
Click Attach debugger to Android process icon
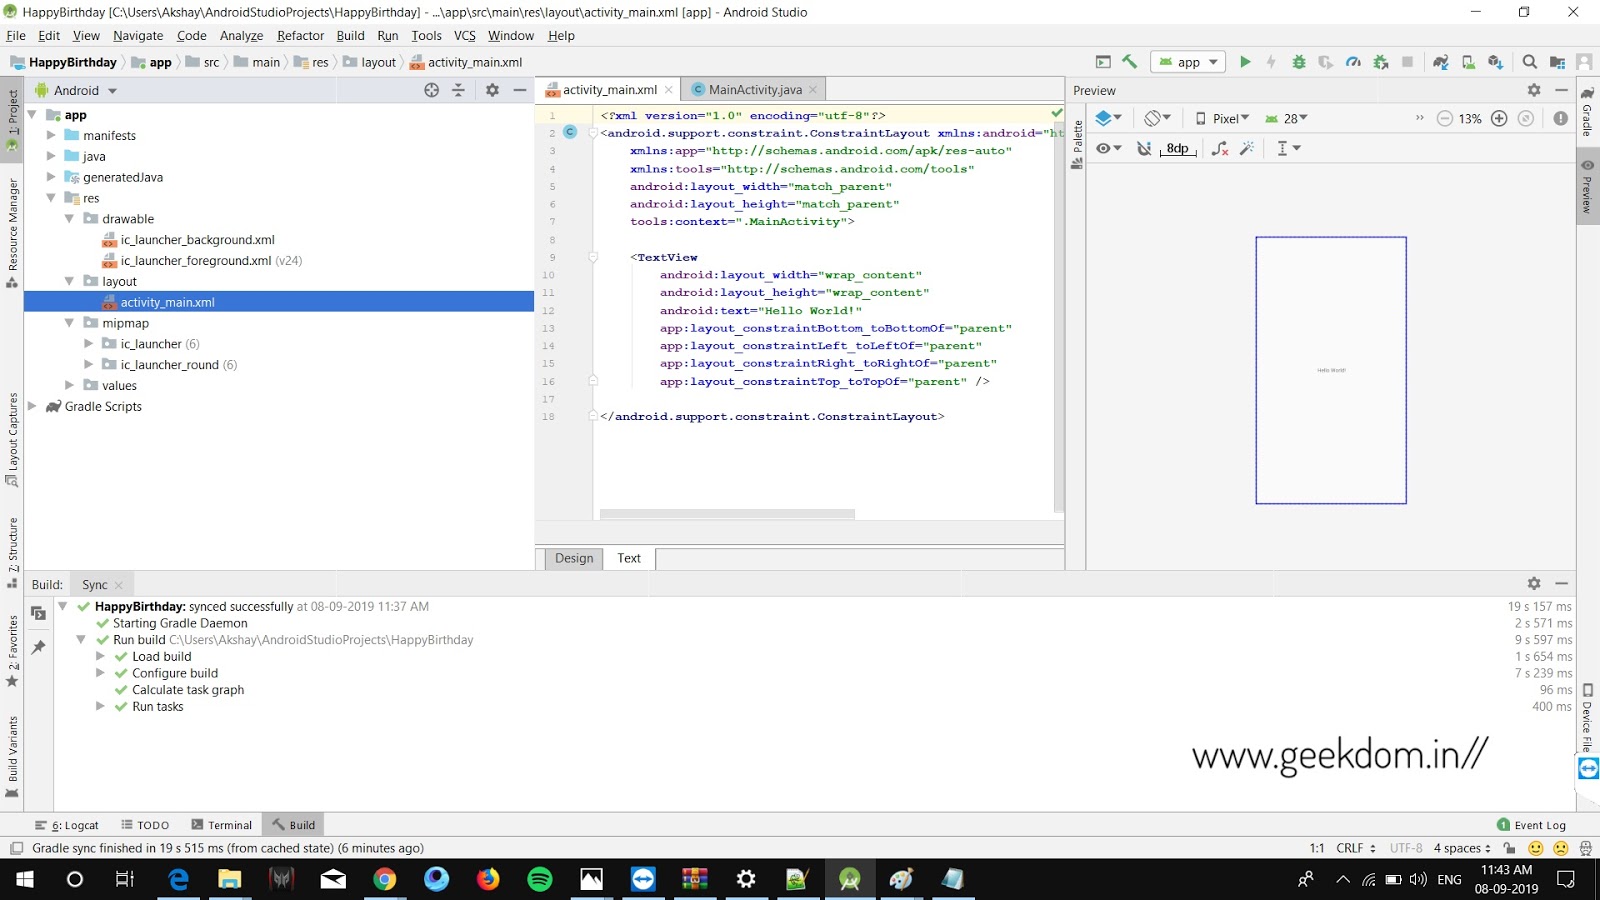click(x=1381, y=62)
